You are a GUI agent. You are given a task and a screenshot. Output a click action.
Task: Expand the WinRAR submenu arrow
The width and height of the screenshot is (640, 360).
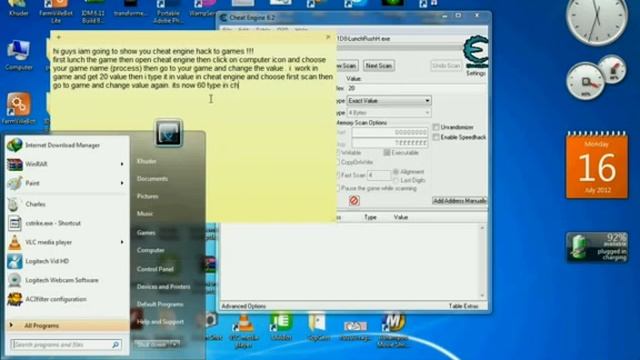click(122, 164)
